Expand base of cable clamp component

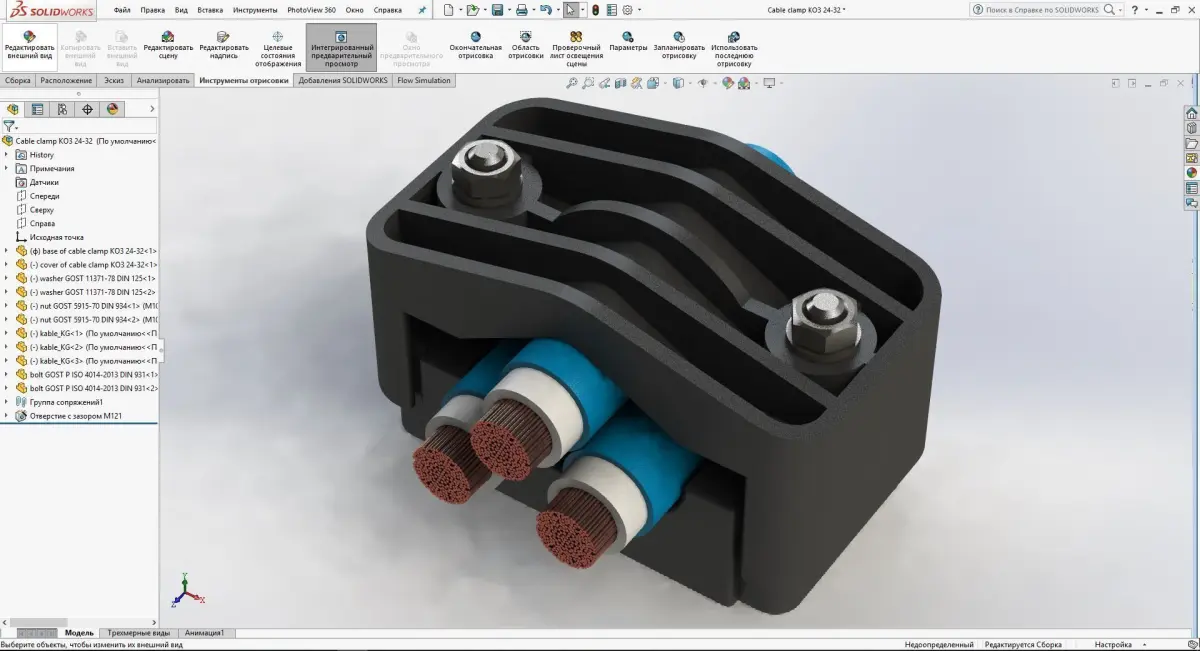[x=7, y=251]
